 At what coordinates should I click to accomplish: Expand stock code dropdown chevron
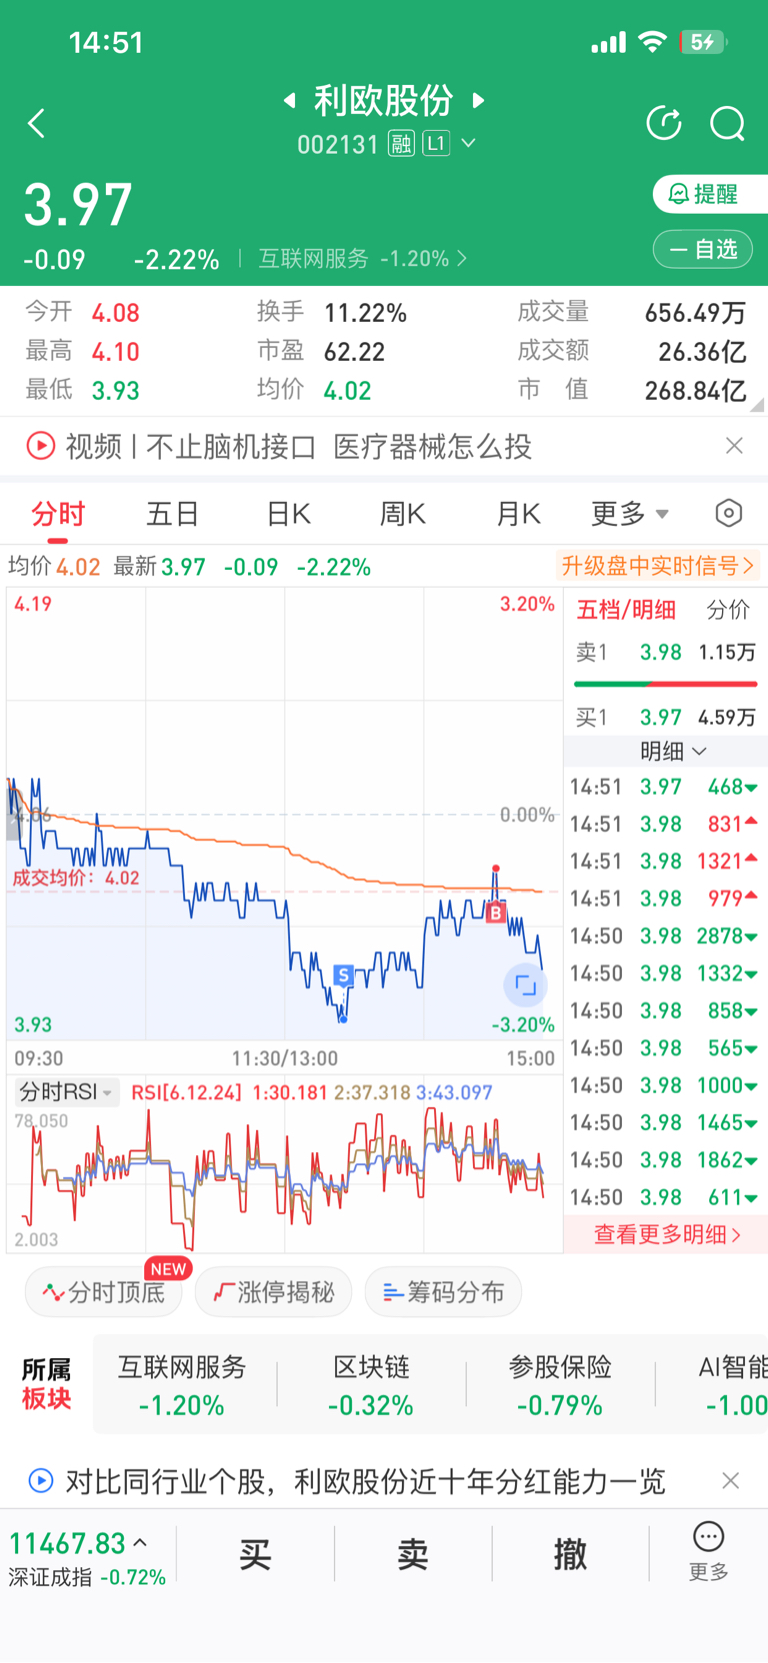click(x=468, y=144)
